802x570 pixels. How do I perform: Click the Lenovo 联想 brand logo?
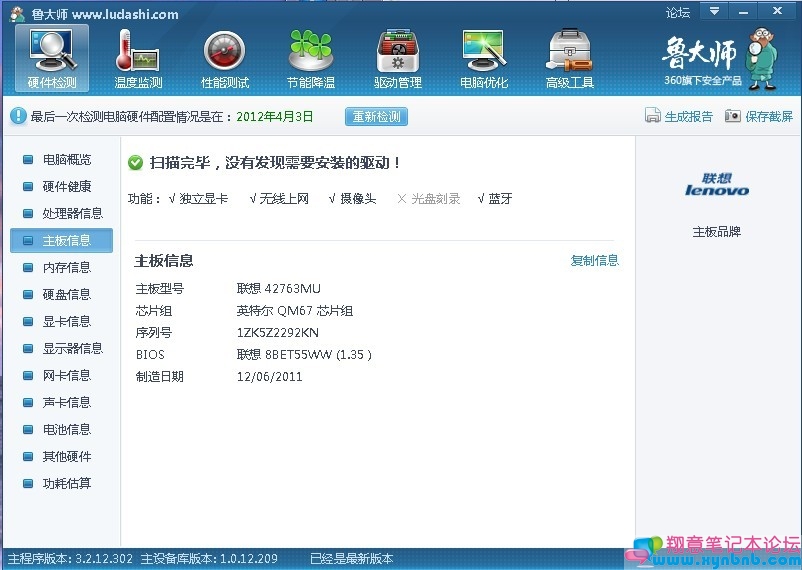(717, 185)
